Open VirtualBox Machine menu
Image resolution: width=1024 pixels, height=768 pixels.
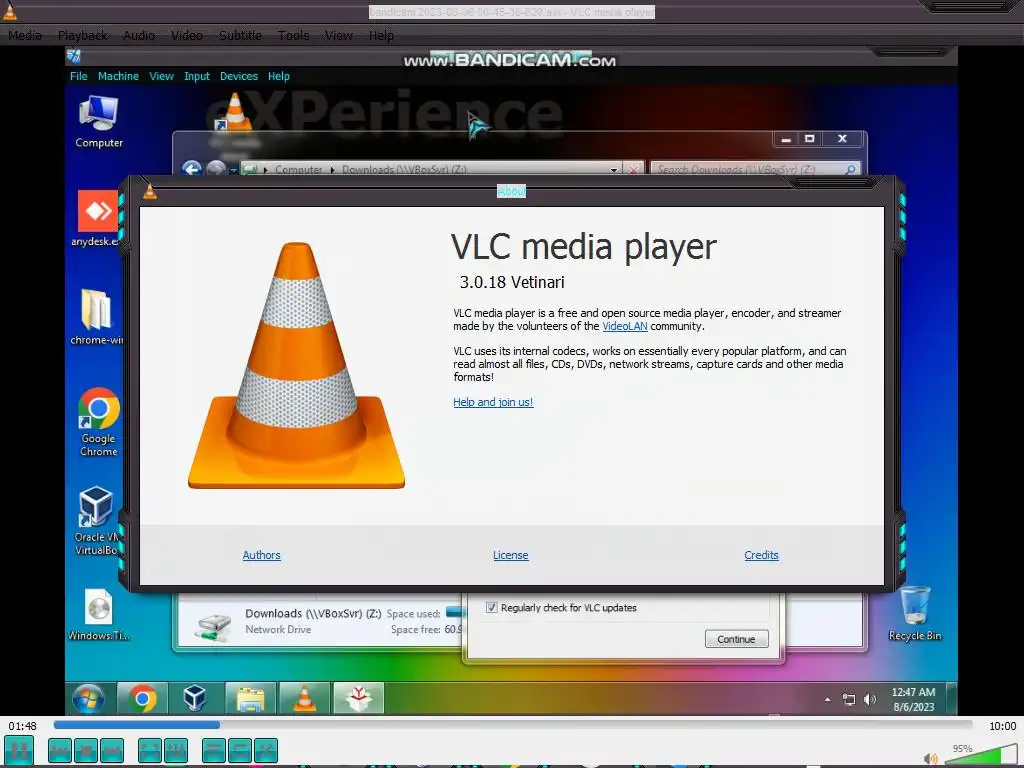tap(118, 76)
